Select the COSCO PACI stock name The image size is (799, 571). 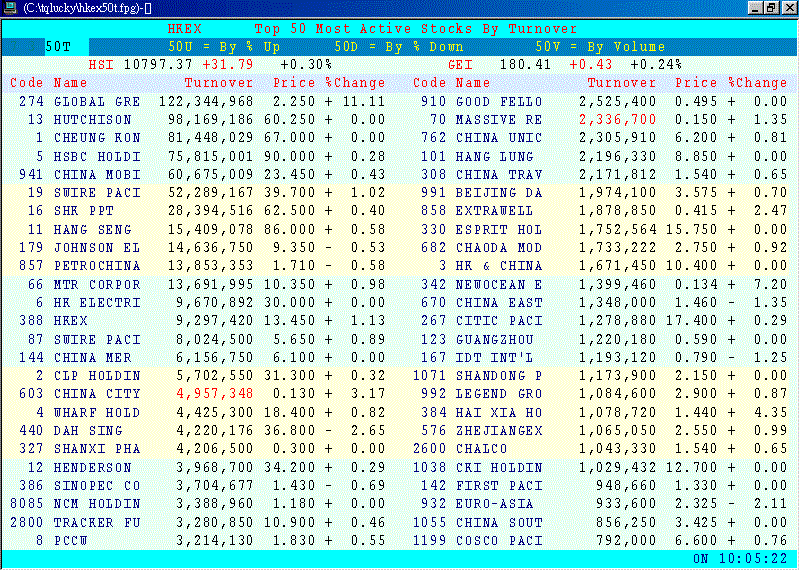coord(499,540)
